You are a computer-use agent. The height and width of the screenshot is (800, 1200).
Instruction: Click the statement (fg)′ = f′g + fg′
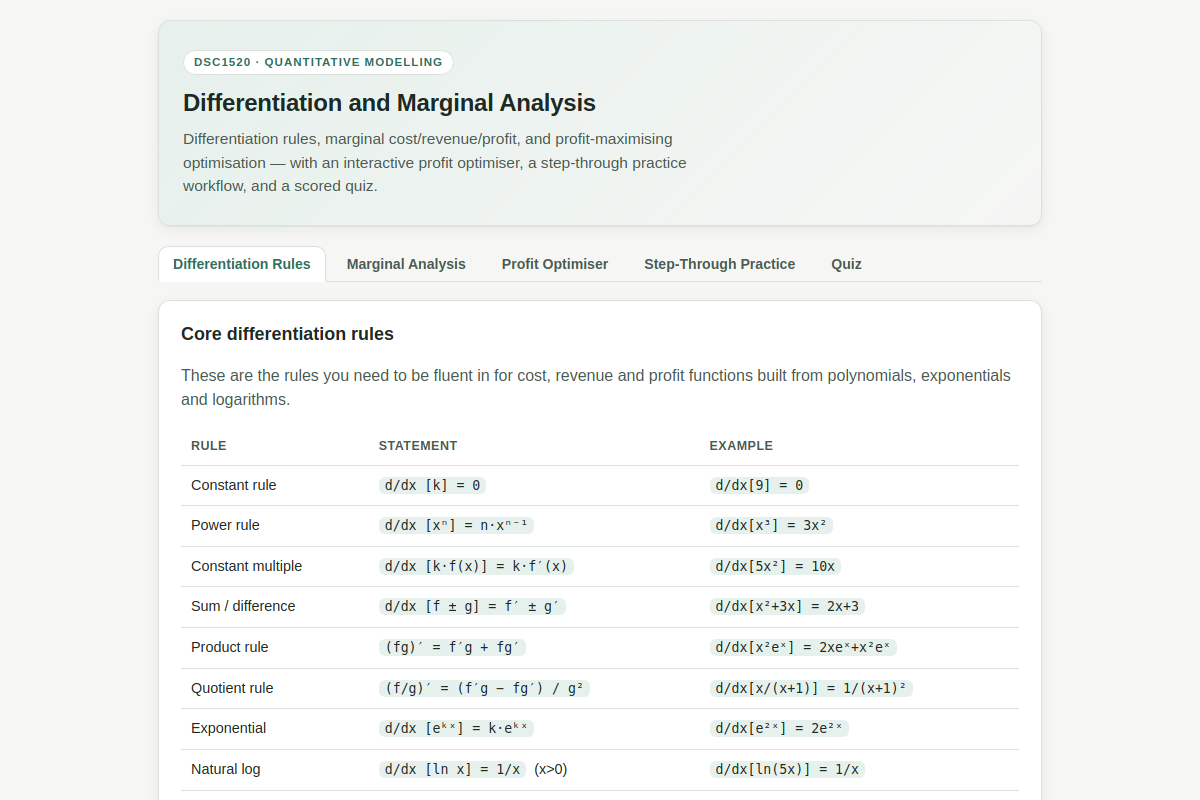pyautogui.click(x=452, y=647)
